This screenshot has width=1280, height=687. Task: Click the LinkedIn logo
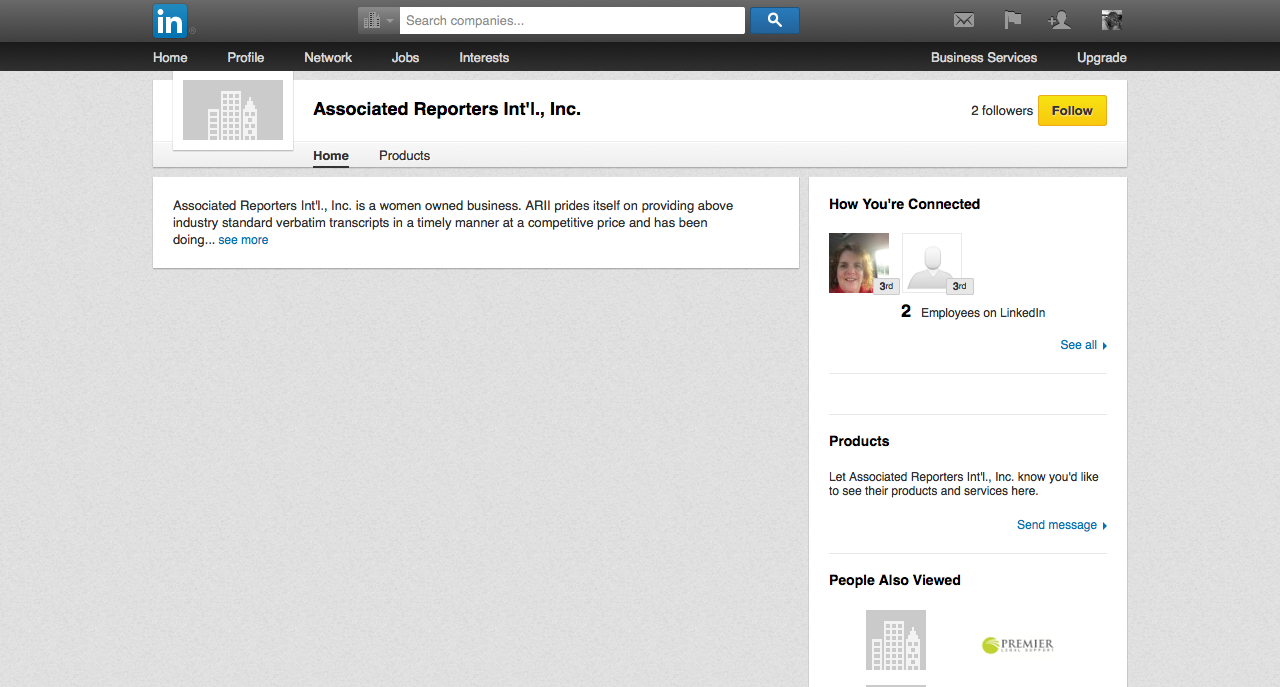pyautogui.click(x=170, y=20)
